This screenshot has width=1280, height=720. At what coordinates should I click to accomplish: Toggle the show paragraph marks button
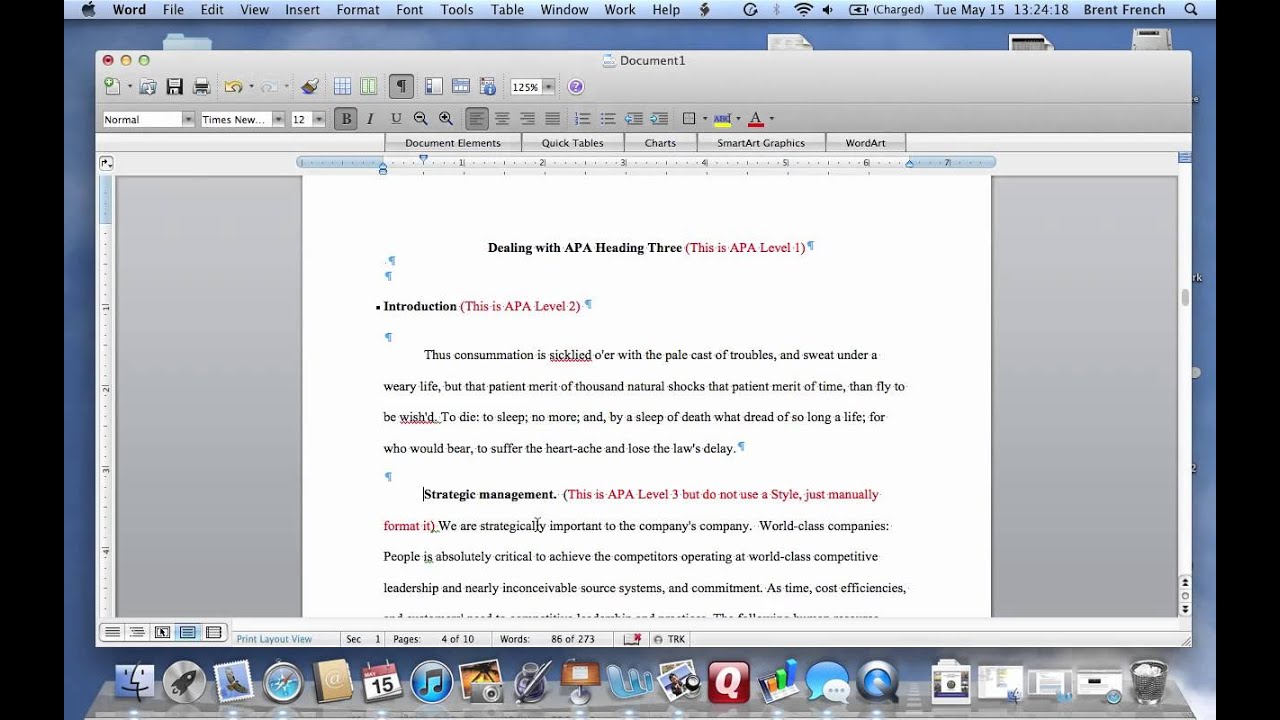tap(401, 87)
